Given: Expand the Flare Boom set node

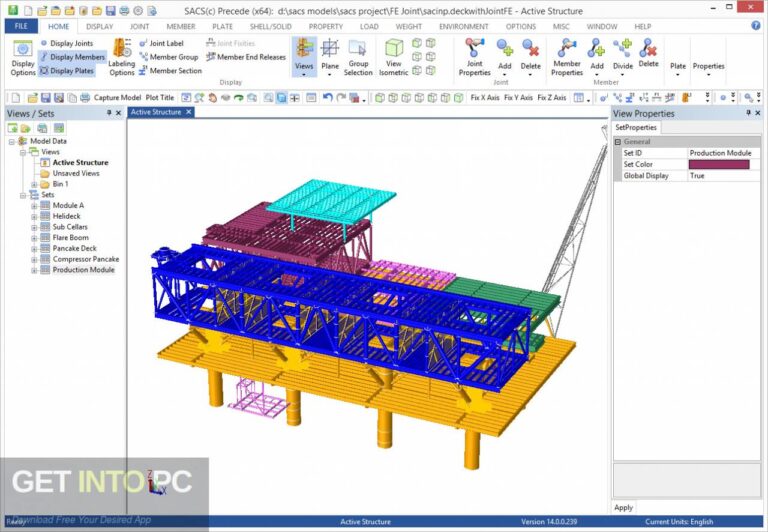Looking at the screenshot, I should (x=34, y=238).
